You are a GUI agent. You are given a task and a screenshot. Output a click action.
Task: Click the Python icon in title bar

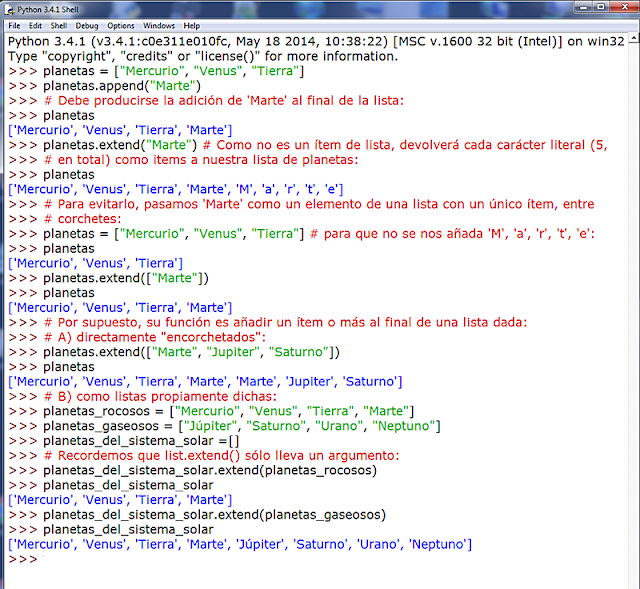(x=9, y=10)
